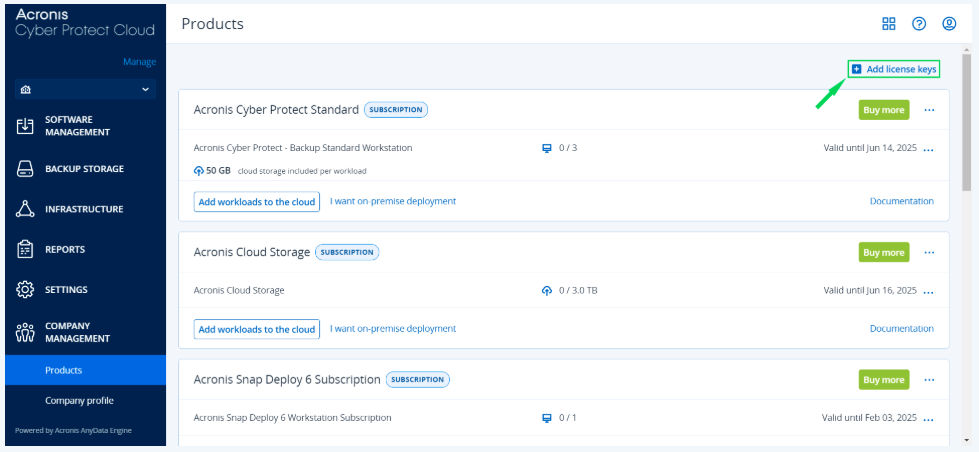Open more options for Acronis Cloud Storage card header

[x=929, y=253]
